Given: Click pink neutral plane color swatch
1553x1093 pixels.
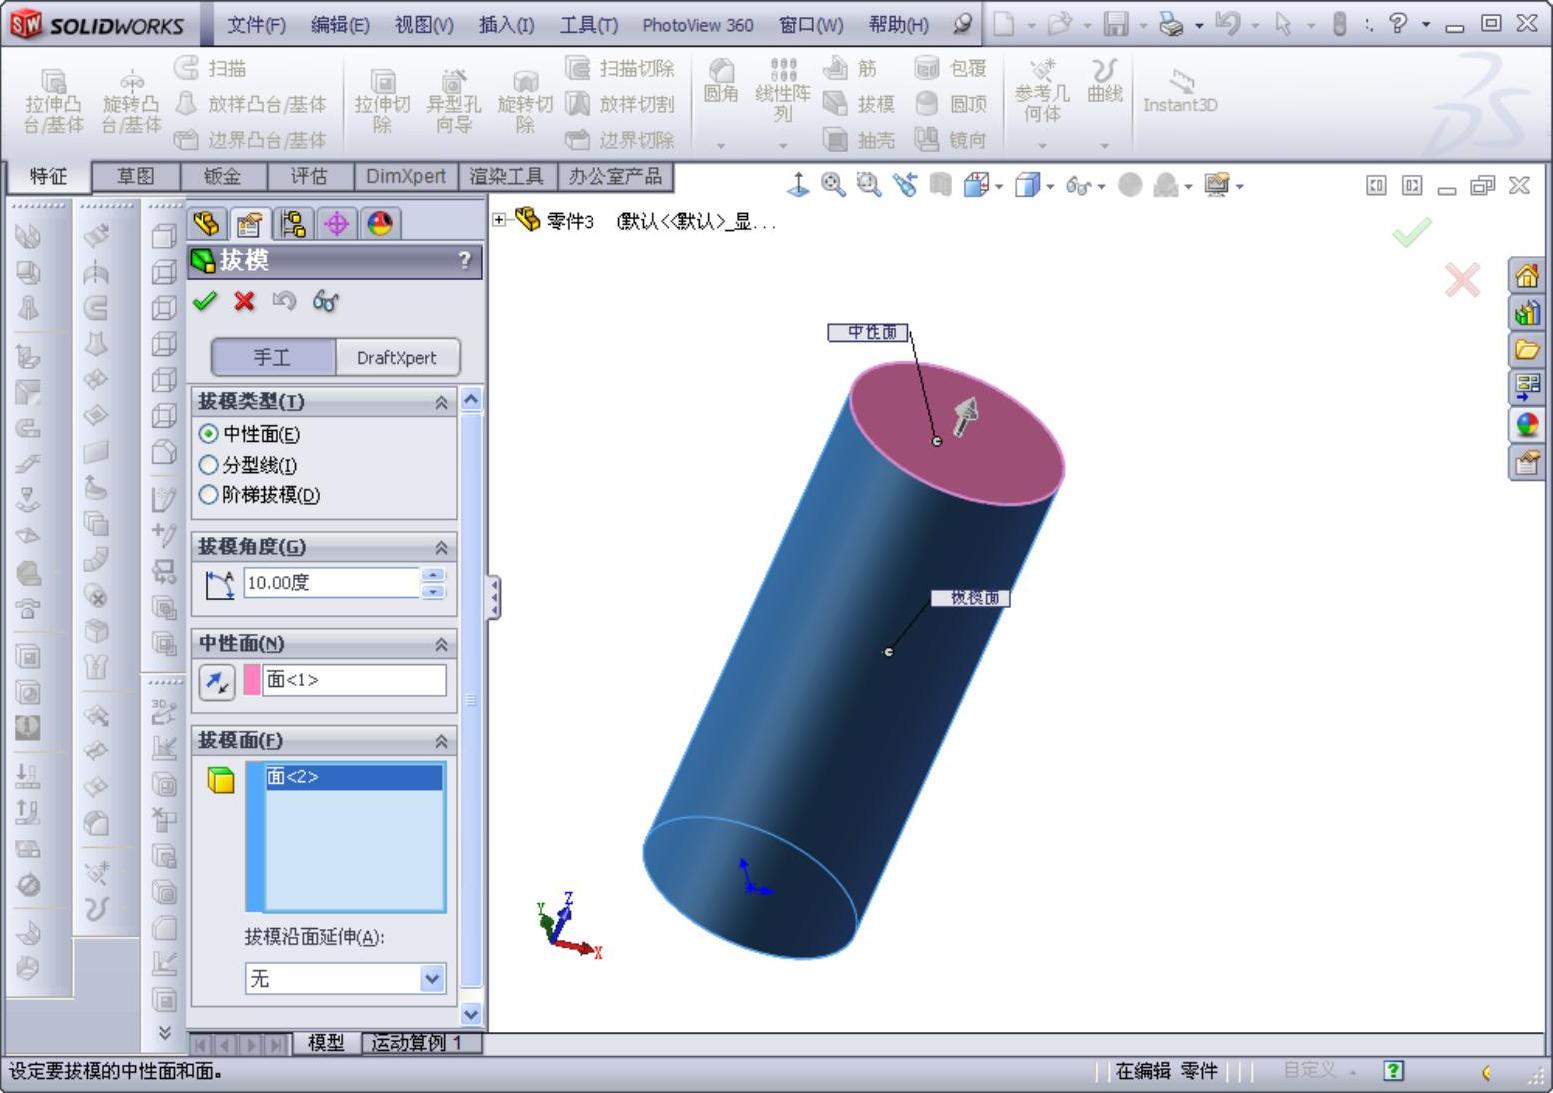Looking at the screenshot, I should pyautogui.click(x=252, y=680).
